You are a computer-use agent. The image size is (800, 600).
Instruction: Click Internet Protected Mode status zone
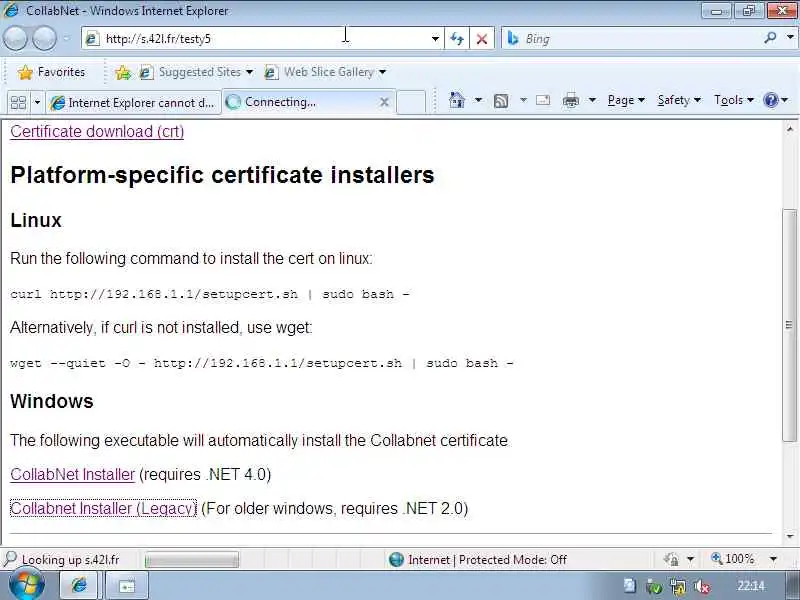[478, 560]
